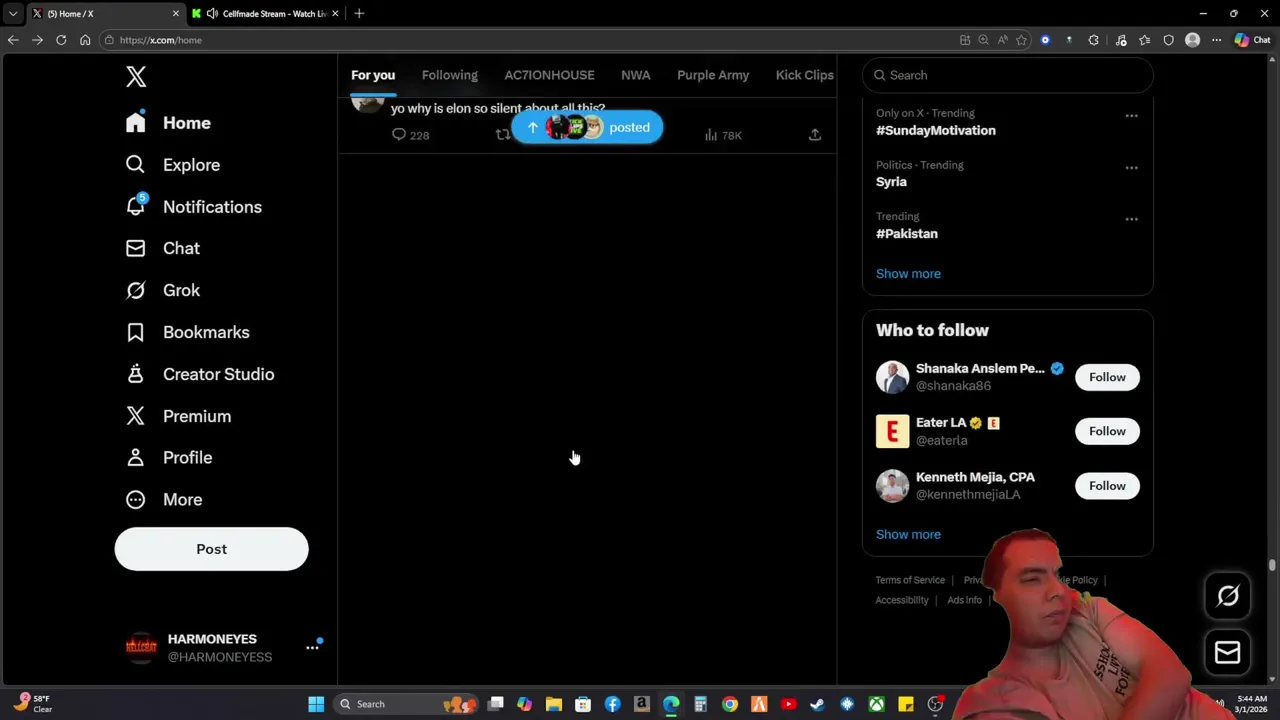Switch to the AC7IONHOUSE tab
This screenshot has width=1280, height=720.
pyautogui.click(x=549, y=75)
